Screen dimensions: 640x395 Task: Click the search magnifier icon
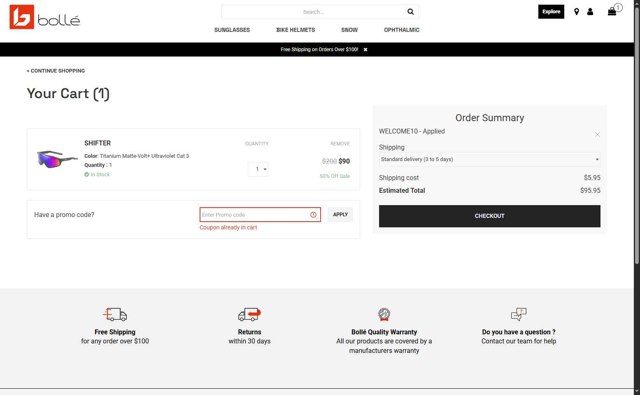410,12
